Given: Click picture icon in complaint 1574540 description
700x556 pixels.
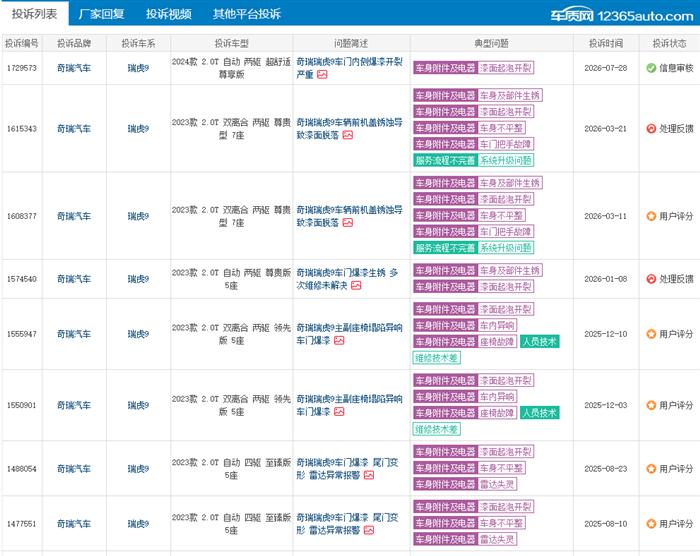Looking at the screenshot, I should [356, 285].
